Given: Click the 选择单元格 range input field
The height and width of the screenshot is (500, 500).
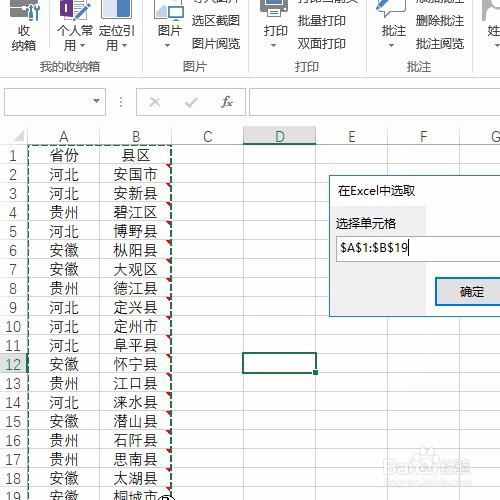Looking at the screenshot, I should coord(418,249).
